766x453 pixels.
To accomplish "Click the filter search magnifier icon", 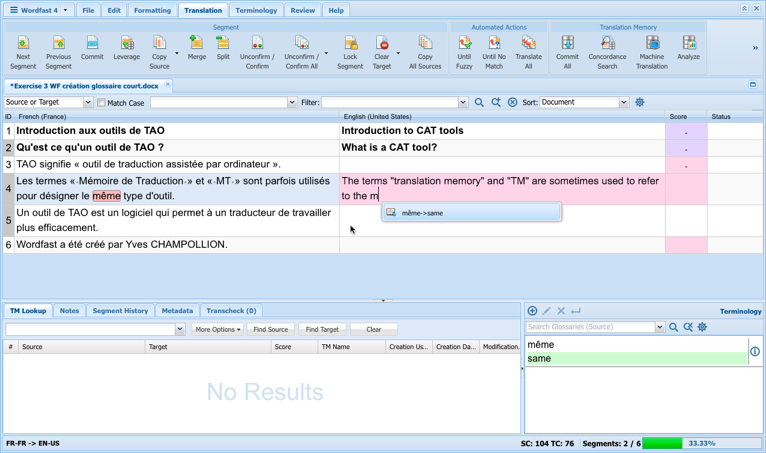I will click(x=479, y=102).
